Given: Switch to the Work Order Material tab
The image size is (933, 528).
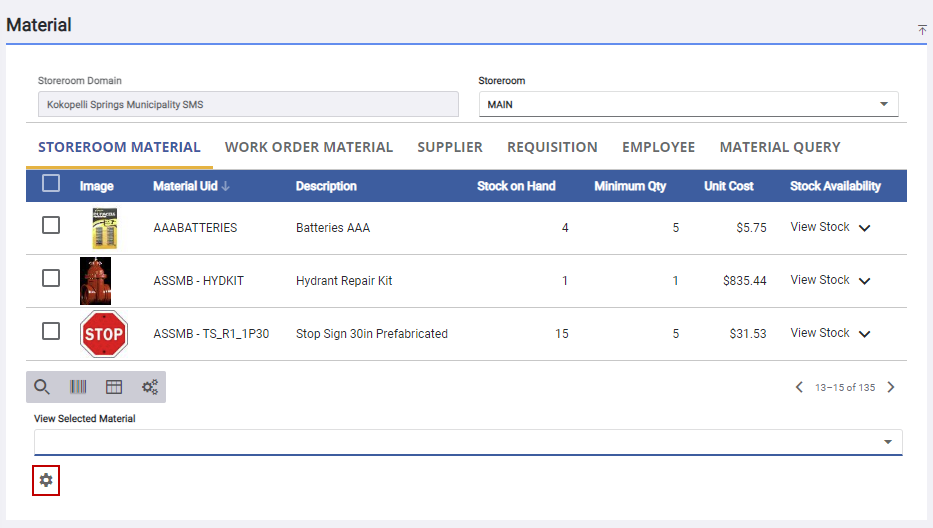Looking at the screenshot, I should tap(309, 147).
